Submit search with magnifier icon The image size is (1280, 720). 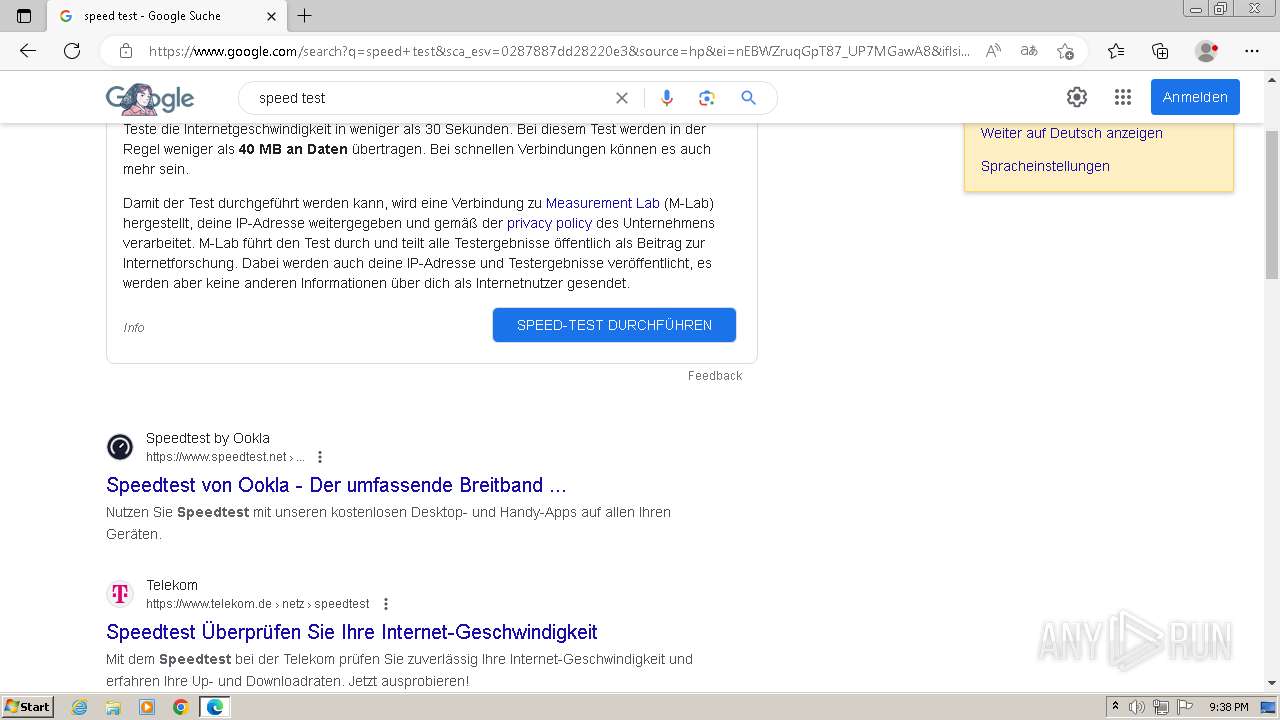748,98
